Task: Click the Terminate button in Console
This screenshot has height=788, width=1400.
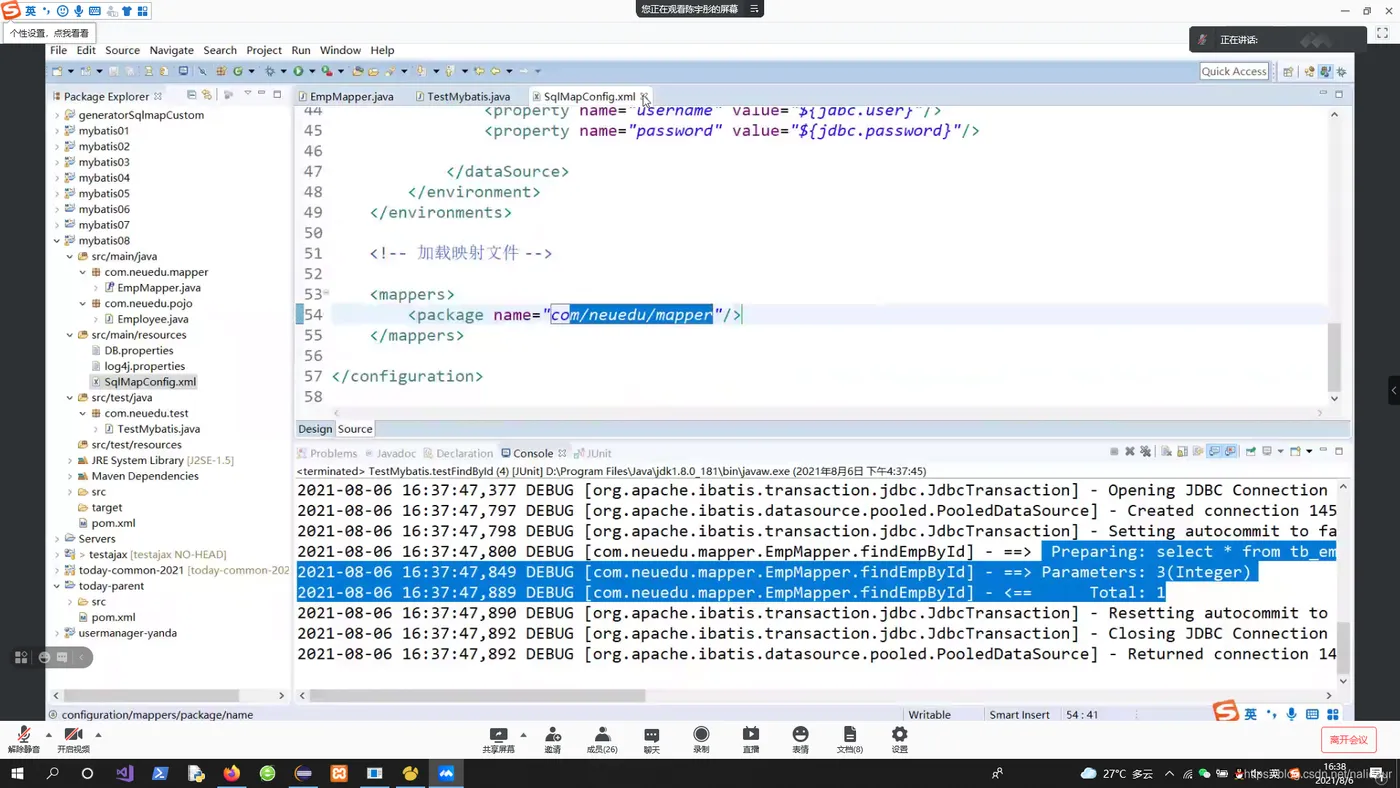Action: 1114,452
